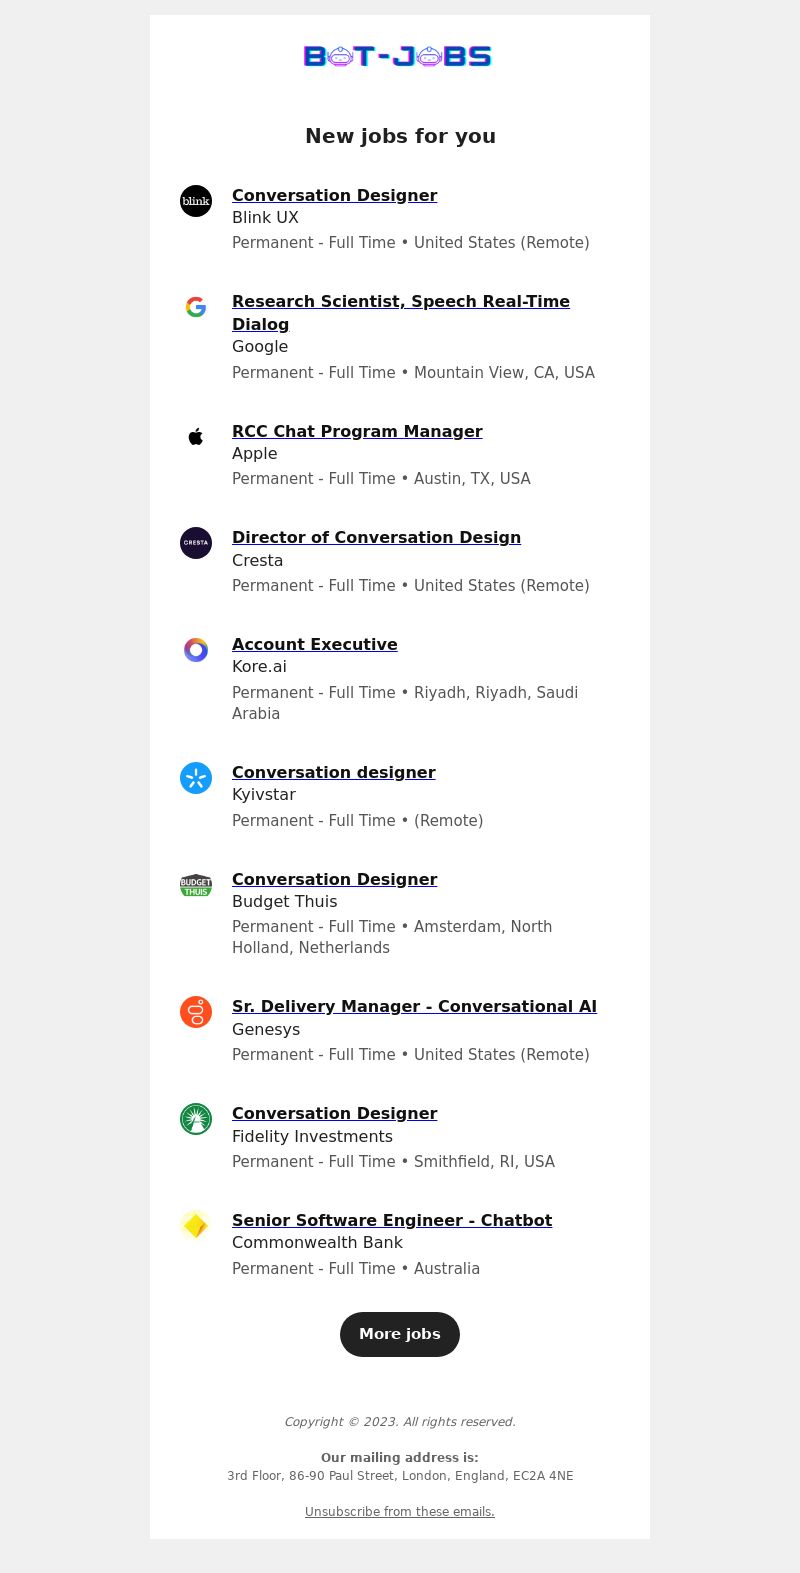The image size is (800, 1573).
Task: Click the Blink UX company logo
Action: point(196,201)
